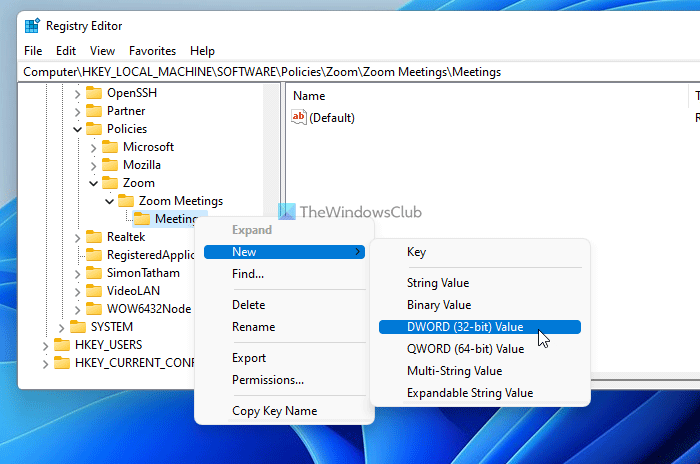Viewport: 700px width, 464px height.
Task: Expand the OpenSSH key
Action: pos(77,94)
